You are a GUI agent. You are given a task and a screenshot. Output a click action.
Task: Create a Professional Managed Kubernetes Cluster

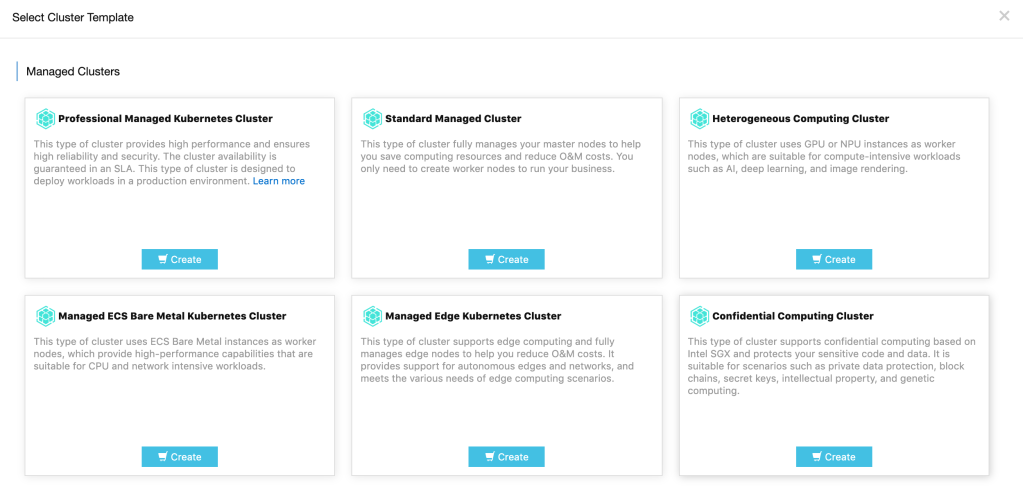click(x=179, y=259)
